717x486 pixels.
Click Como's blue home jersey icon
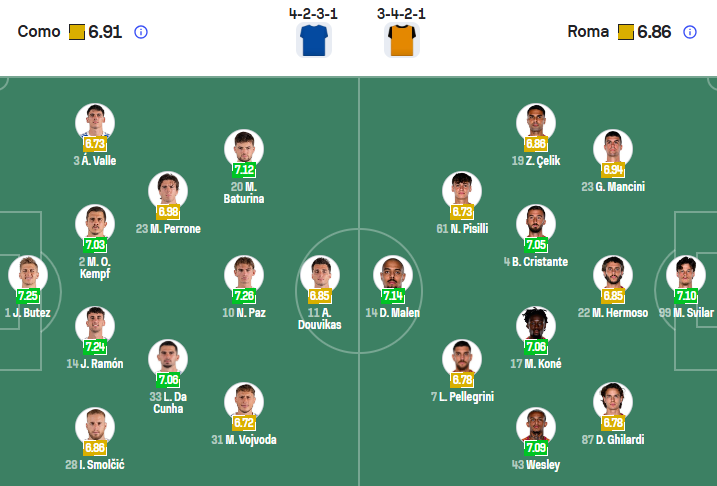pyautogui.click(x=313, y=40)
